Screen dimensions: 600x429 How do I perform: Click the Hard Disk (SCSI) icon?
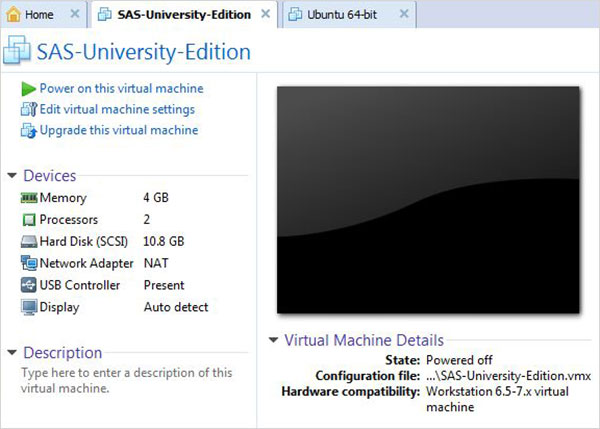click(x=29, y=242)
